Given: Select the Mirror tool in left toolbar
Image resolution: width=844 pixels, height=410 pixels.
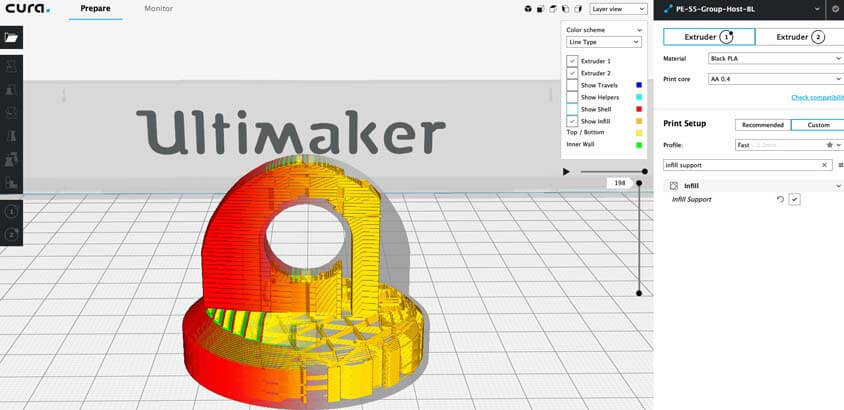Looking at the screenshot, I should (x=11, y=136).
